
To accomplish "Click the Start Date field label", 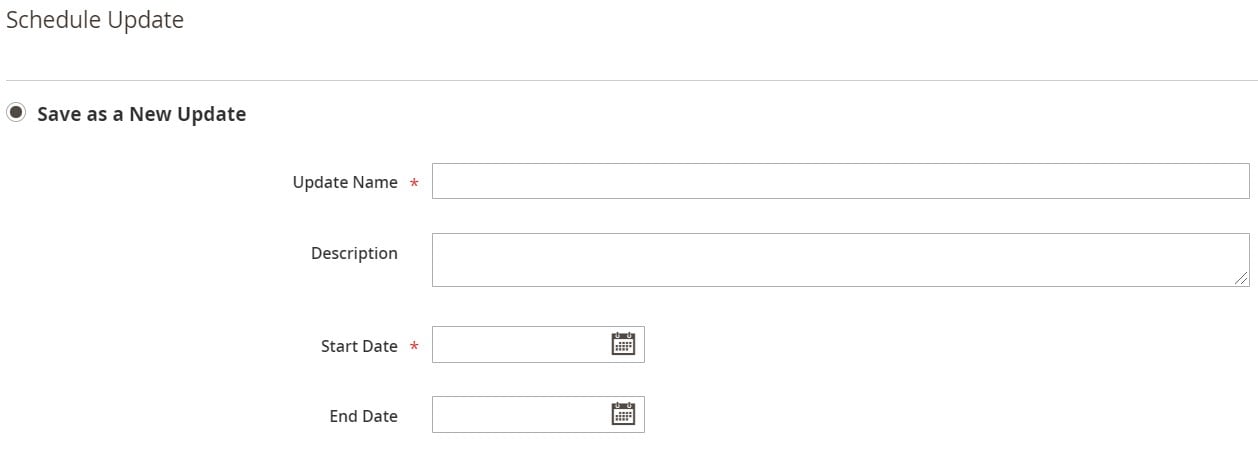I will (359, 346).
